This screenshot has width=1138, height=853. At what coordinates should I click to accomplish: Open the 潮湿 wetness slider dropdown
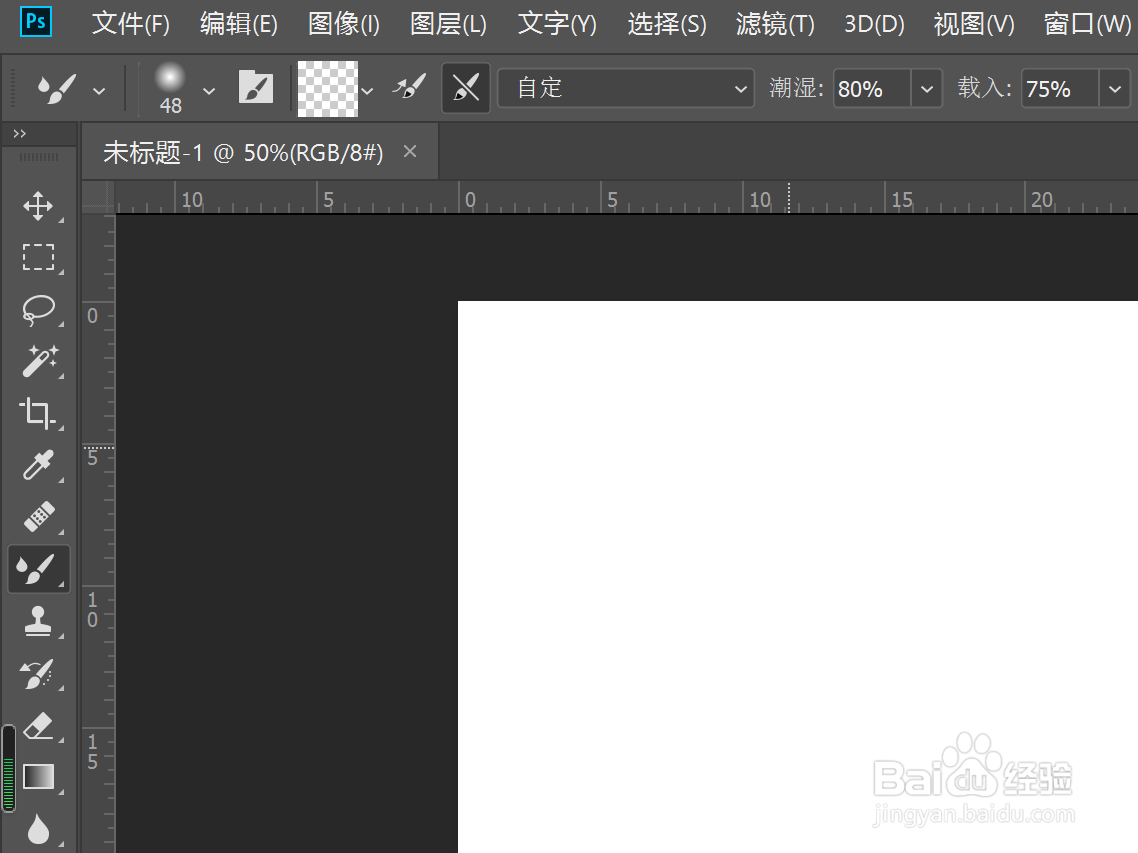click(927, 89)
